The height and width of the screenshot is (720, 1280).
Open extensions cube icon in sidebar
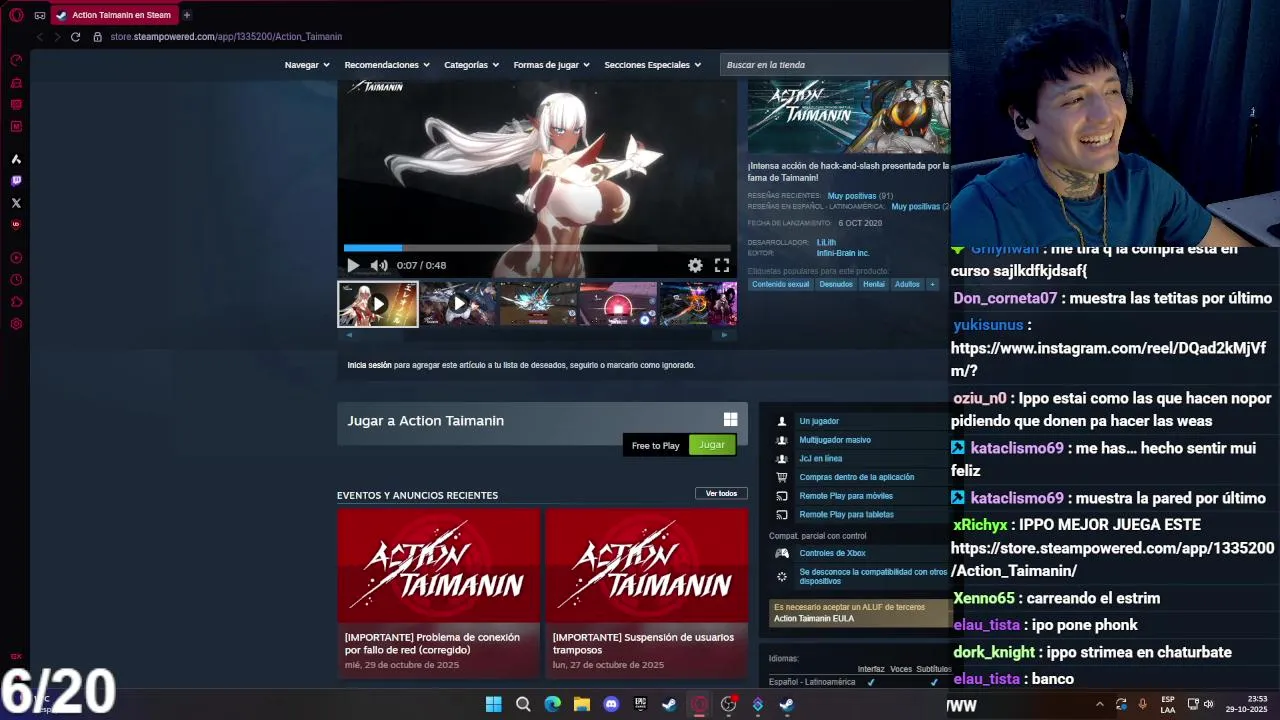16,302
